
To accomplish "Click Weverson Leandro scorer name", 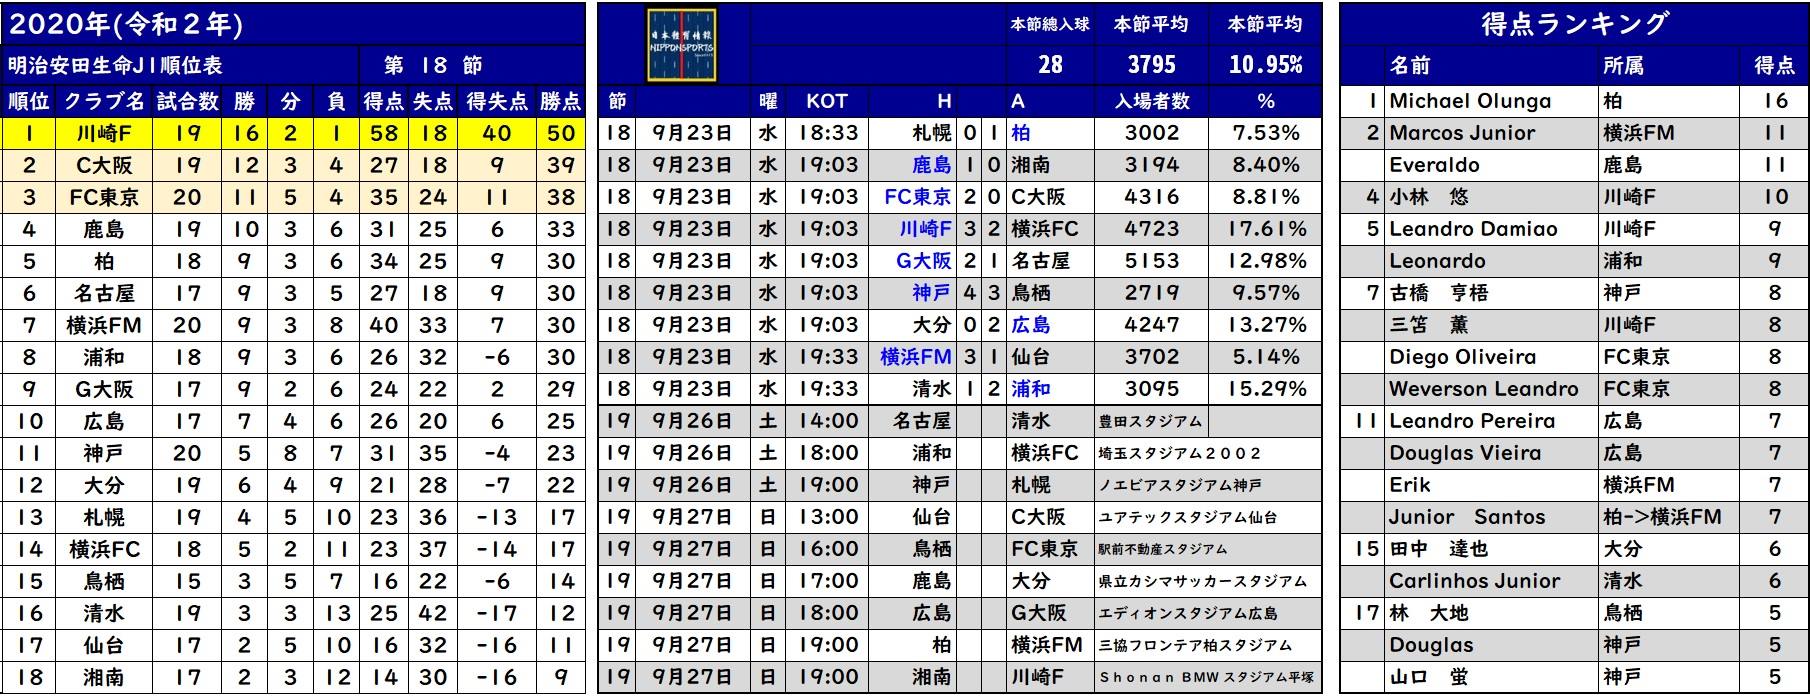I will [x=1484, y=389].
